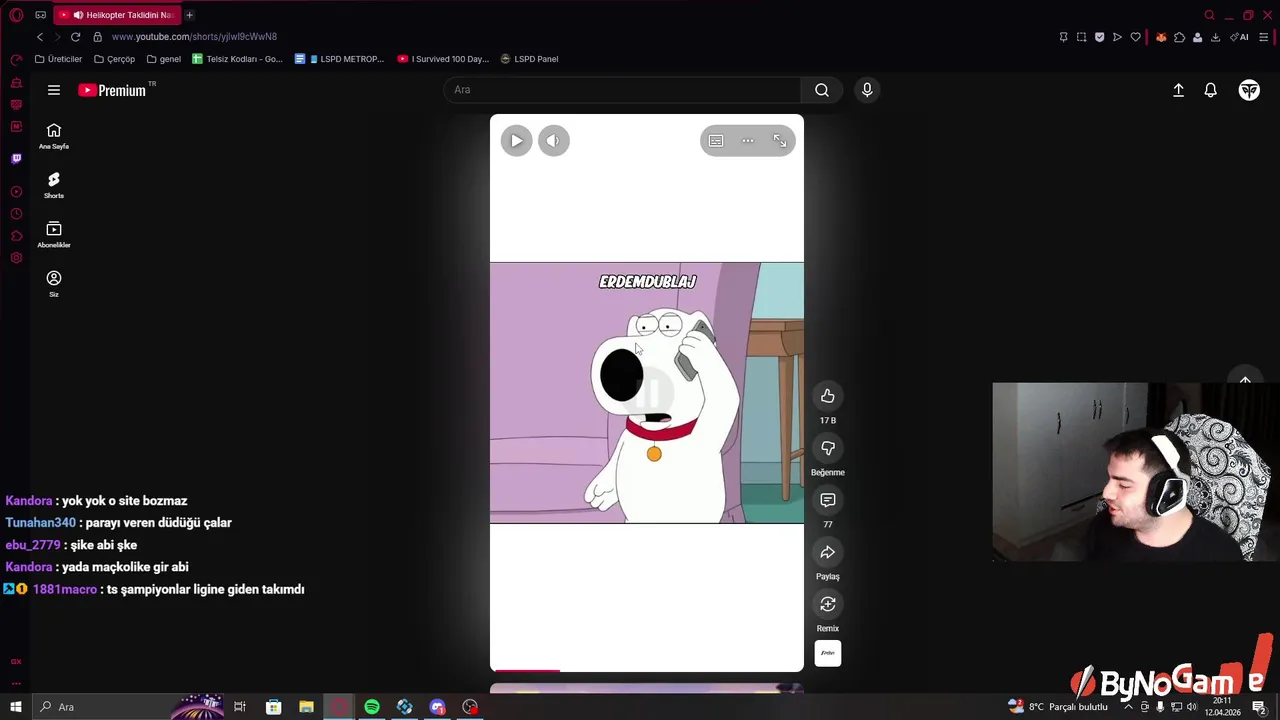Open Opera sidebar history clock icon
This screenshot has height=720, width=1280.
[x=16, y=214]
